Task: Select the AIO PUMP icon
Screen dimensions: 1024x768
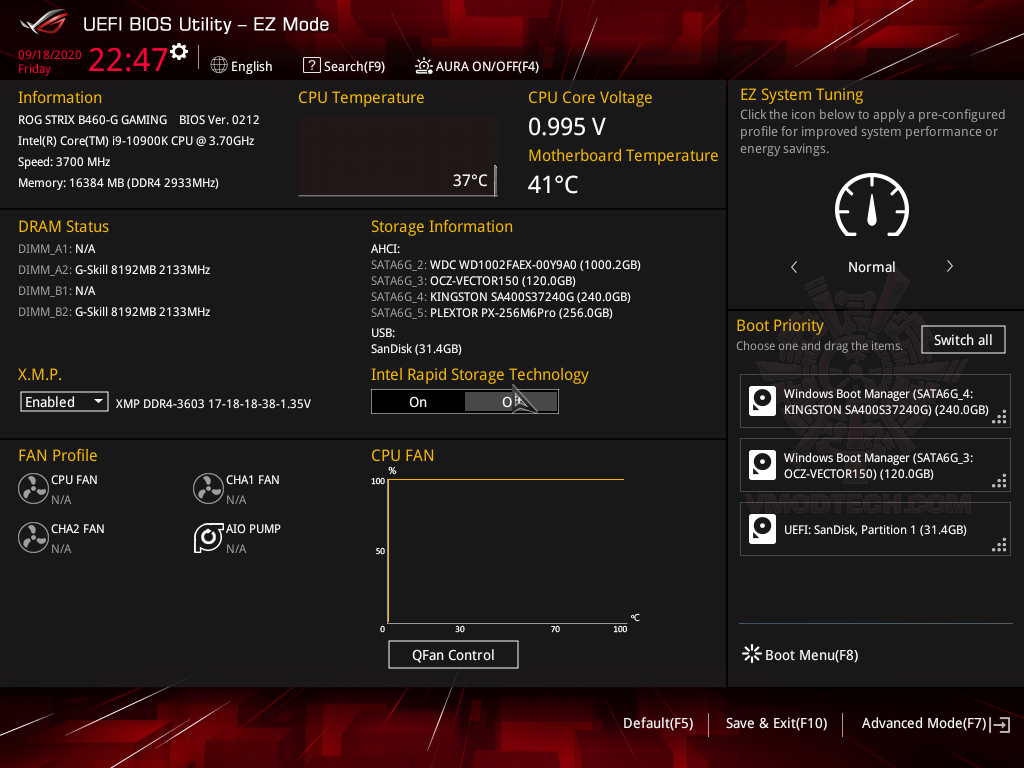Action: 208,537
